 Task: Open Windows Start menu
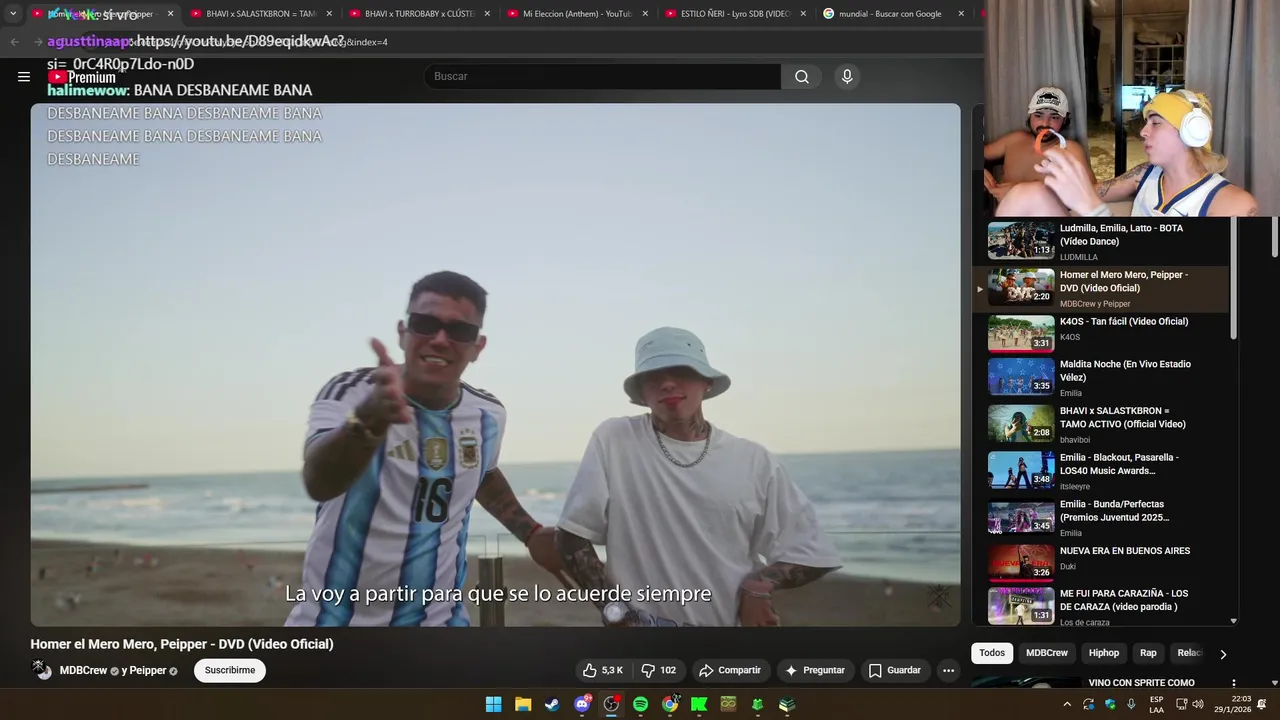493,704
